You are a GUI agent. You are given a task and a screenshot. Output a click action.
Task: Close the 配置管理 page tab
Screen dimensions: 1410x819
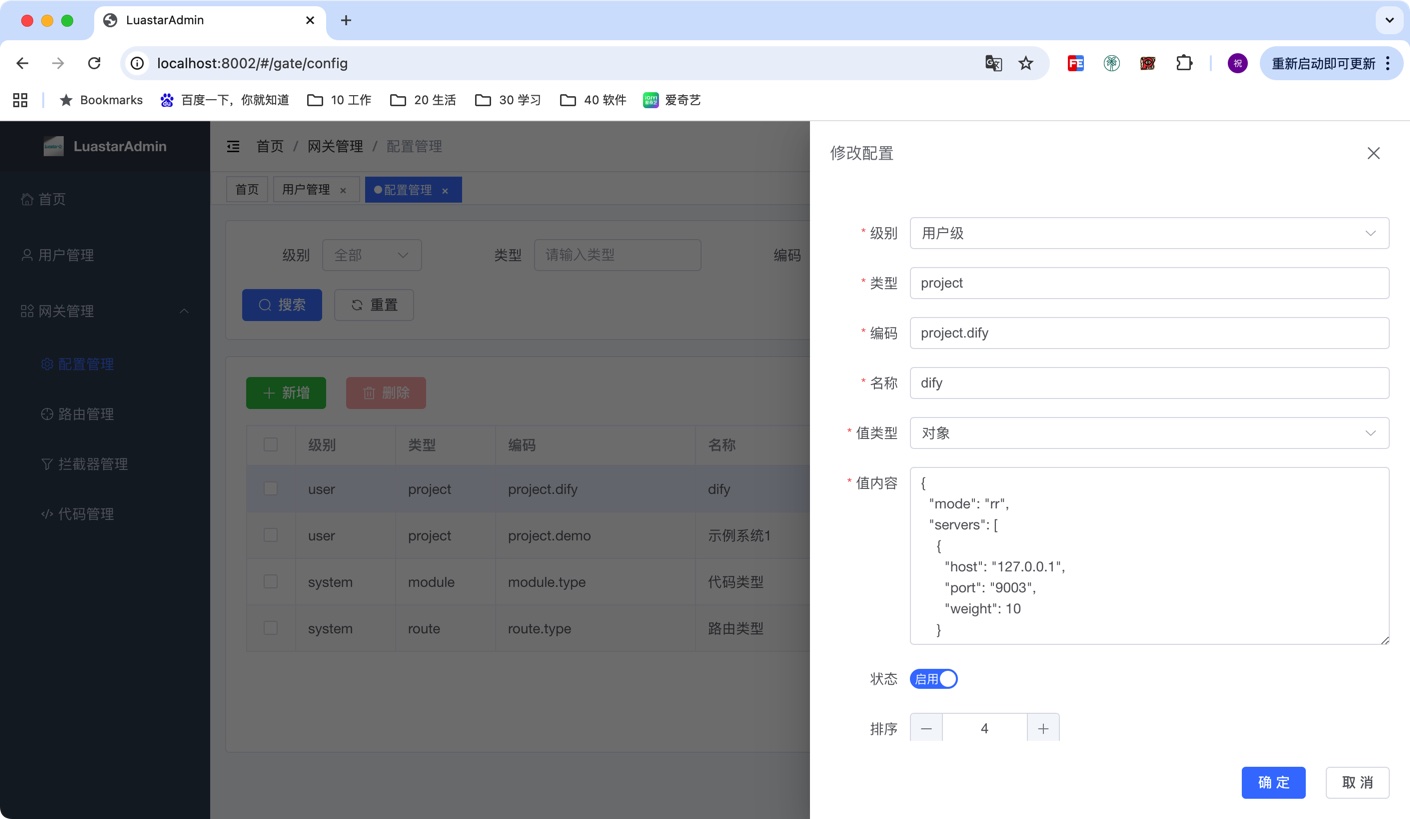445,190
